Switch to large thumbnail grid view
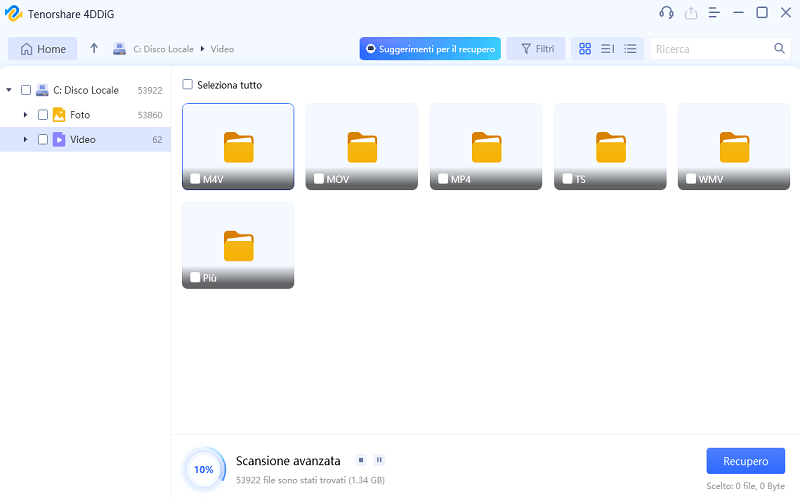 coord(585,49)
